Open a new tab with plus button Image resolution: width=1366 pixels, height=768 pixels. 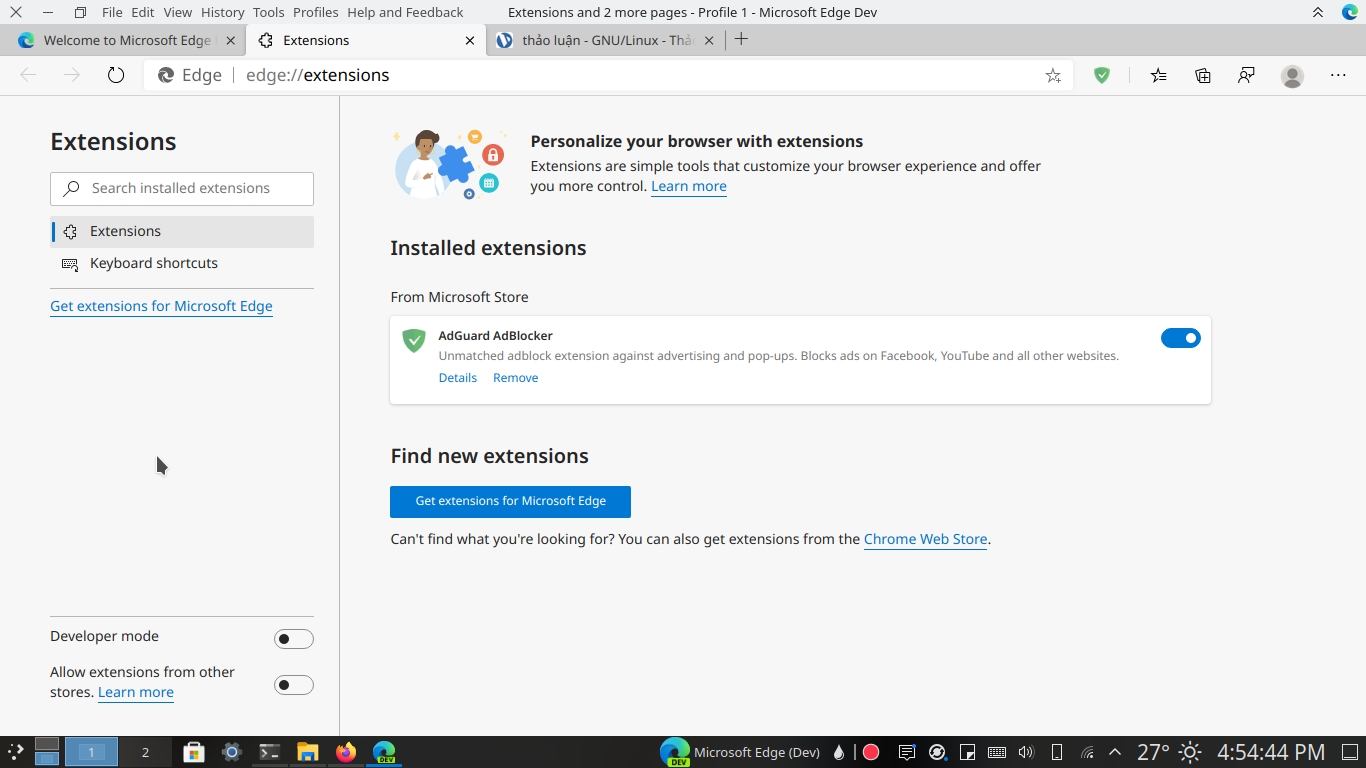pos(741,39)
